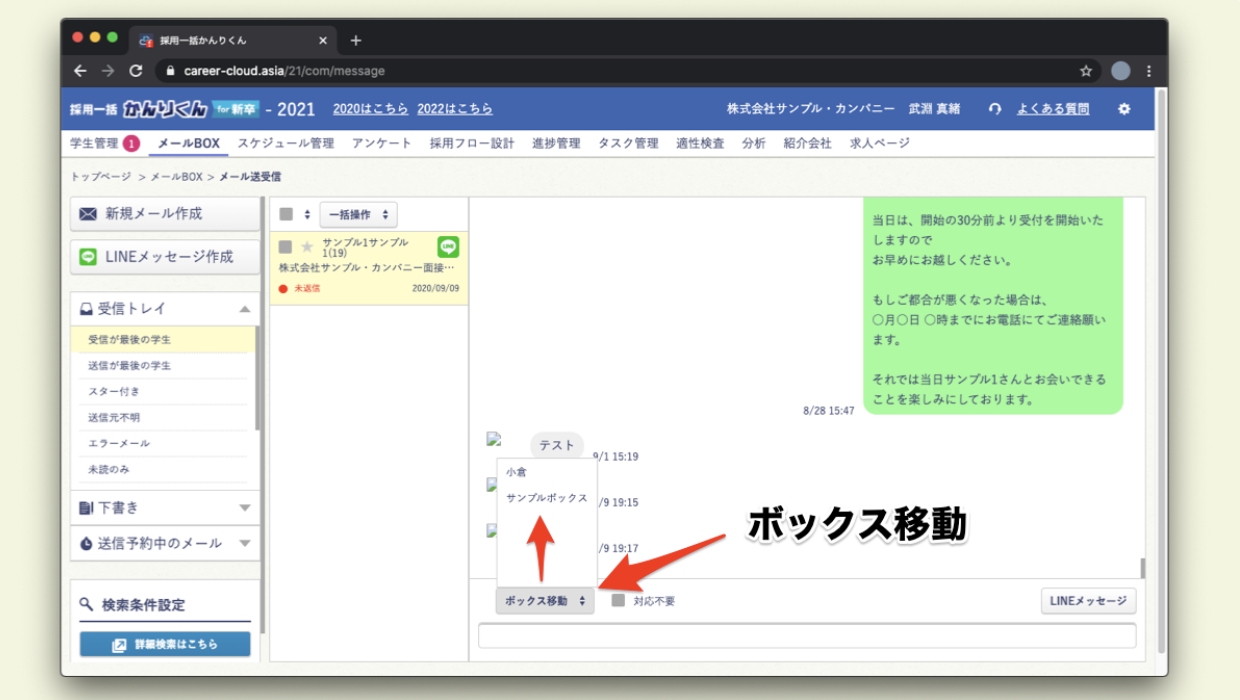Star the message from サンプル1サンプル
Image resolution: width=1240 pixels, height=700 pixels.
click(306, 243)
